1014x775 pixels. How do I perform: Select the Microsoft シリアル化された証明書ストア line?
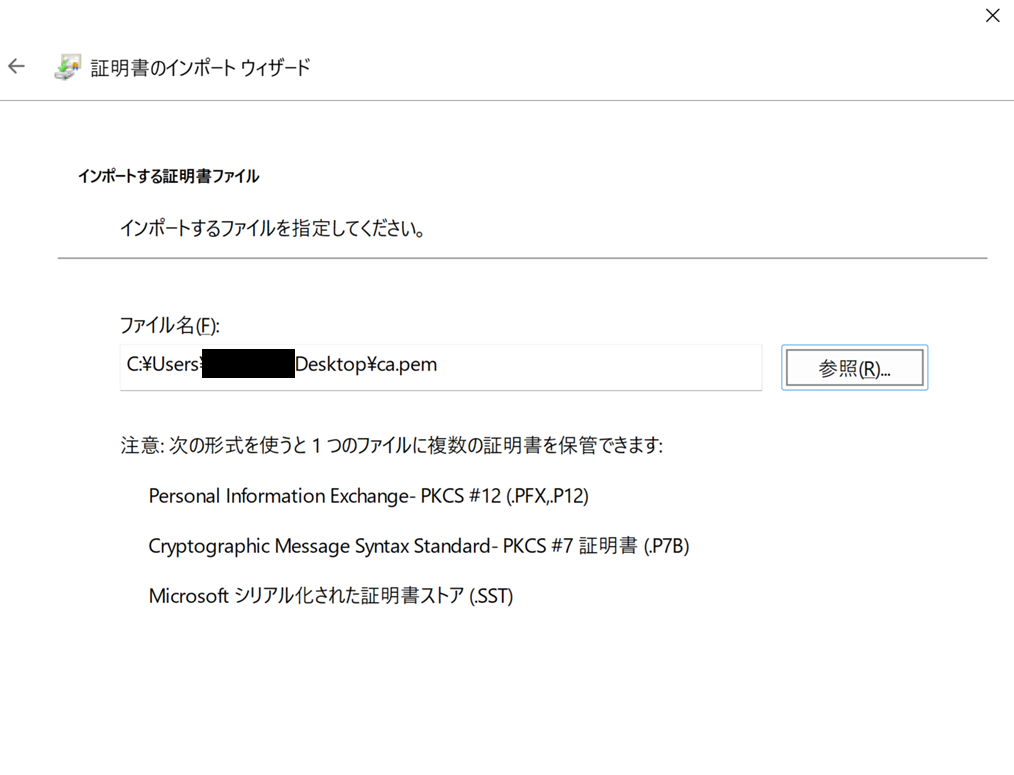[330, 596]
